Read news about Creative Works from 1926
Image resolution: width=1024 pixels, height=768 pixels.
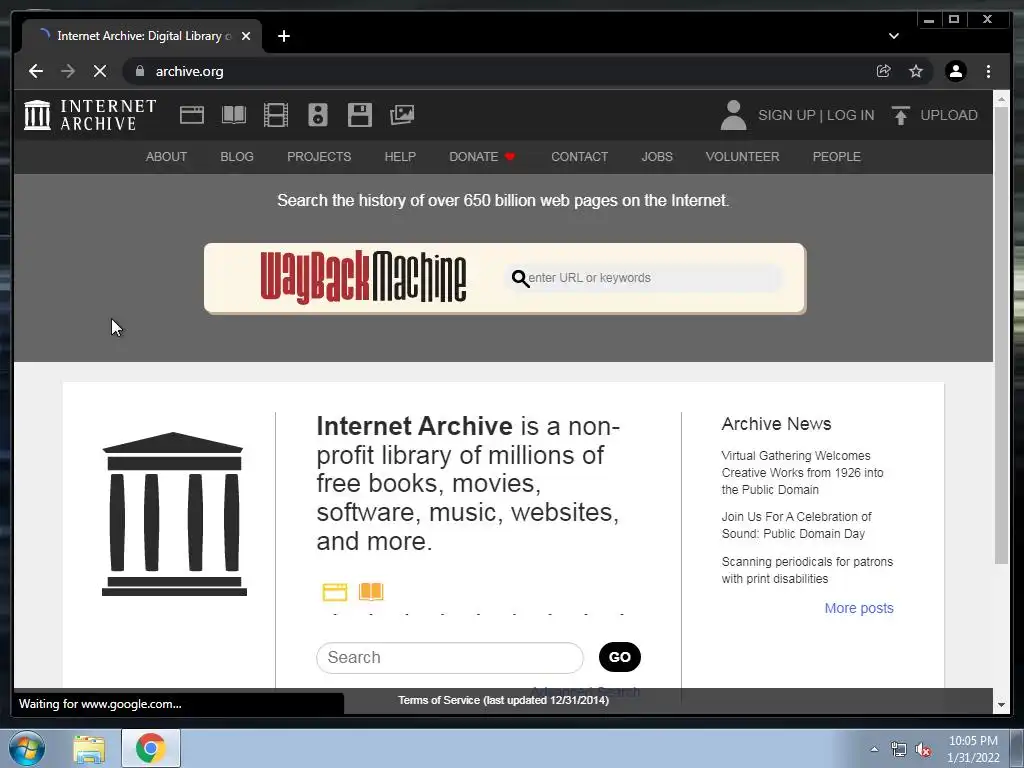803,473
